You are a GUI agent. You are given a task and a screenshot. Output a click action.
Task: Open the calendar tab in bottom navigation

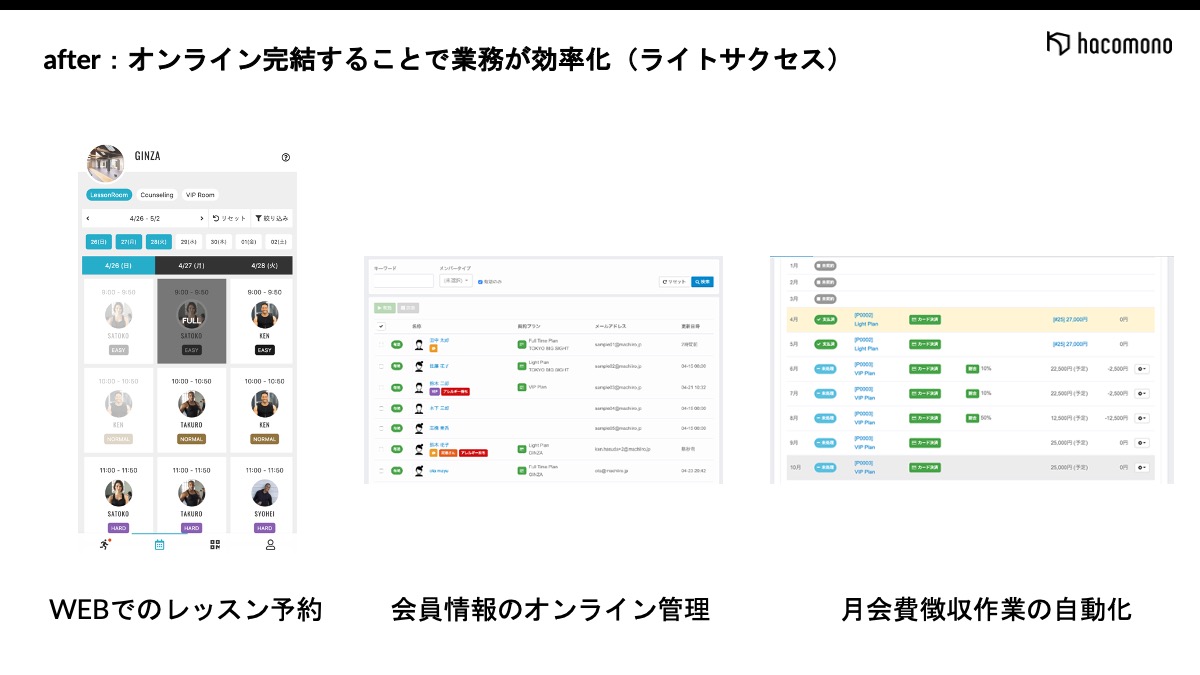[x=159, y=545]
